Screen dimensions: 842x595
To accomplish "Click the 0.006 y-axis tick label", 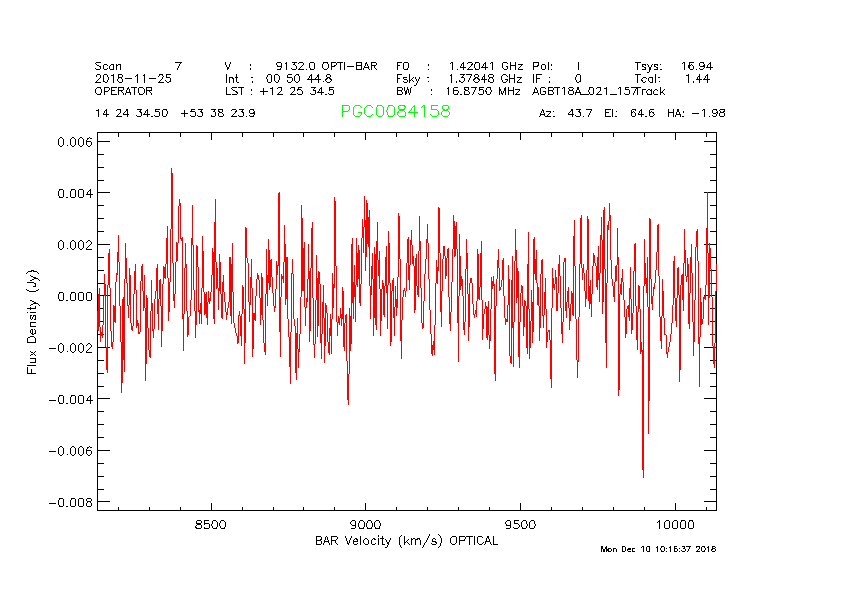I will [72, 142].
